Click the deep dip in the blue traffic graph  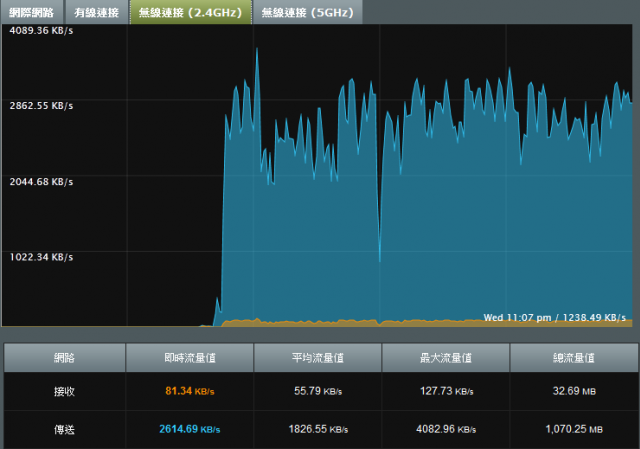point(380,260)
